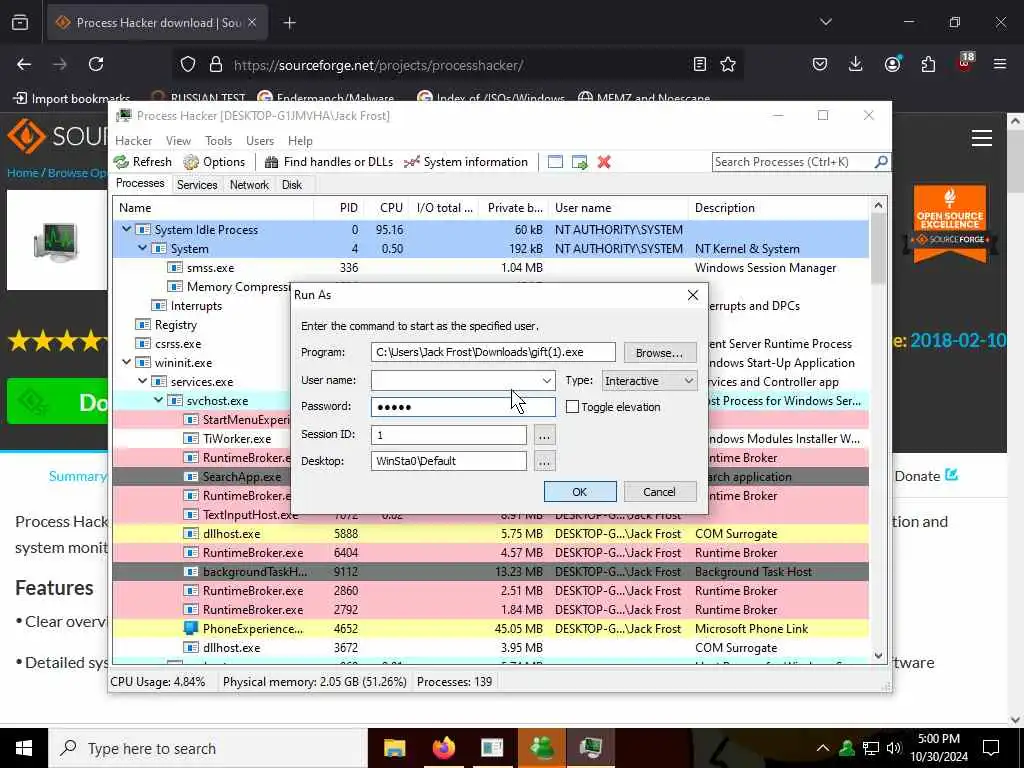Open the Options toolbar item
Image resolution: width=1024 pixels, height=768 pixels.
pyautogui.click(x=214, y=162)
